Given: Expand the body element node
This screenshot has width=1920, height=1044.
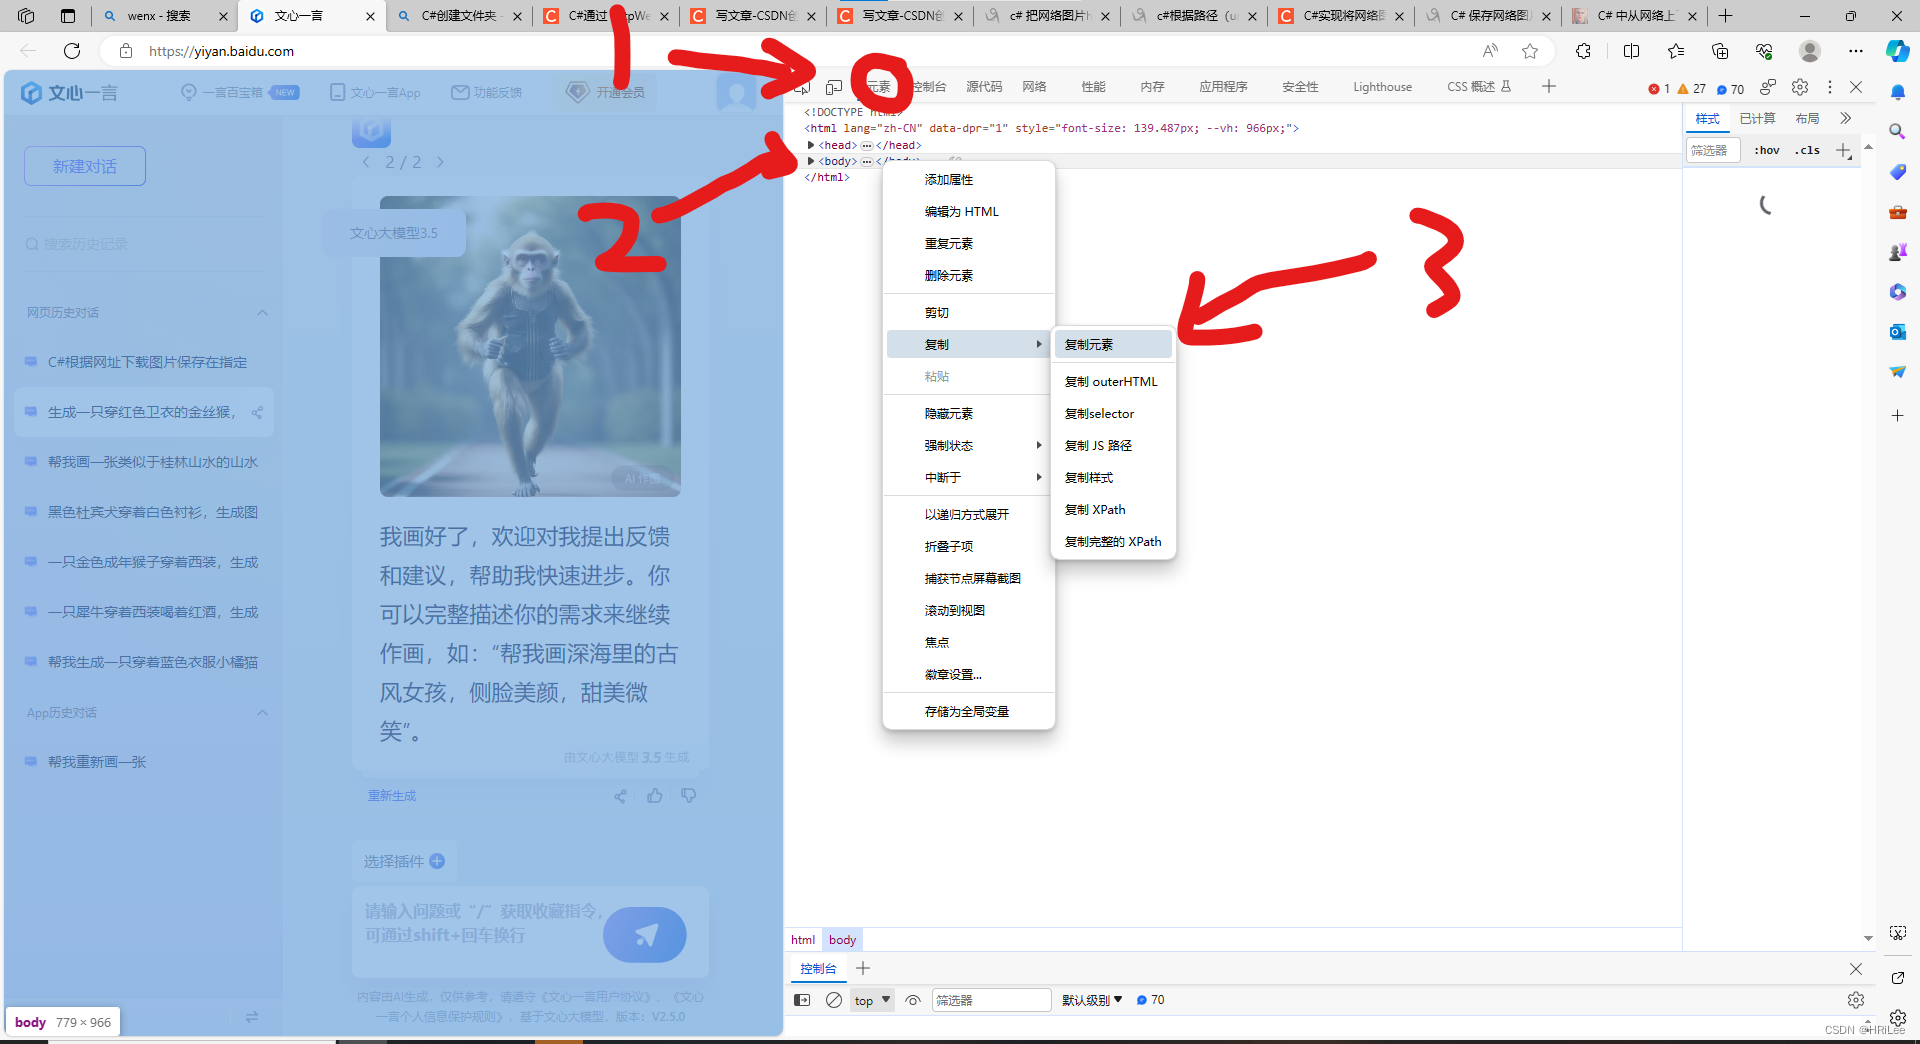Looking at the screenshot, I should click(811, 161).
